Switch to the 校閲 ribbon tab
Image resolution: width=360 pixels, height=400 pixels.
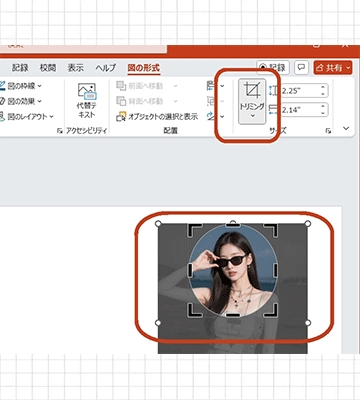(x=48, y=68)
